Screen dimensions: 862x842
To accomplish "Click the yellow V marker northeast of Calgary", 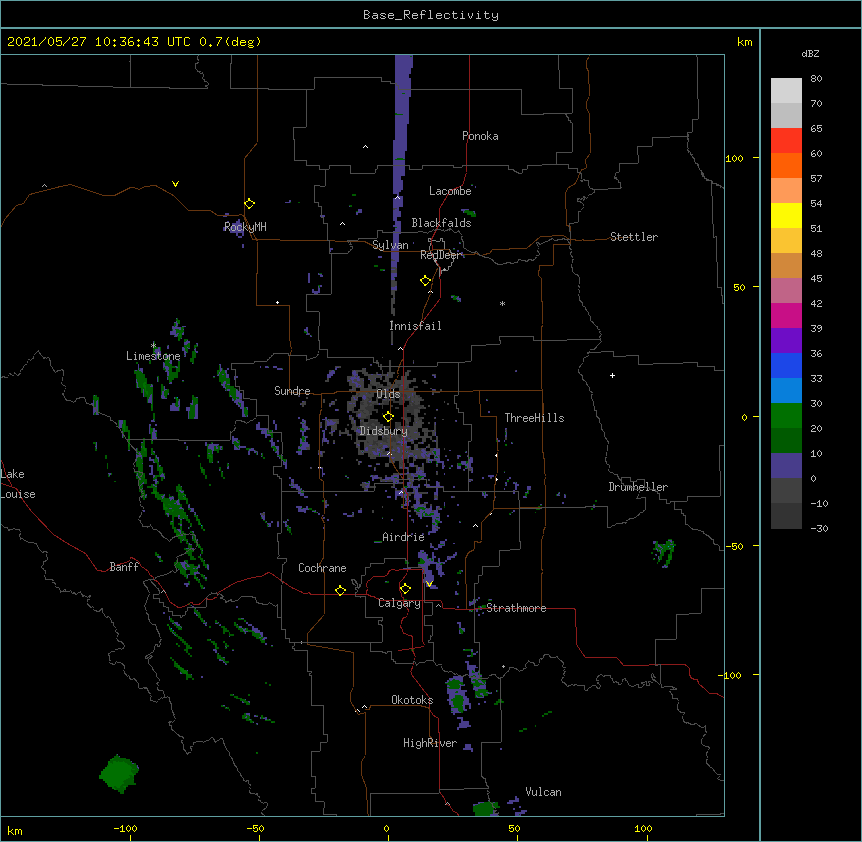I will pos(429,584).
